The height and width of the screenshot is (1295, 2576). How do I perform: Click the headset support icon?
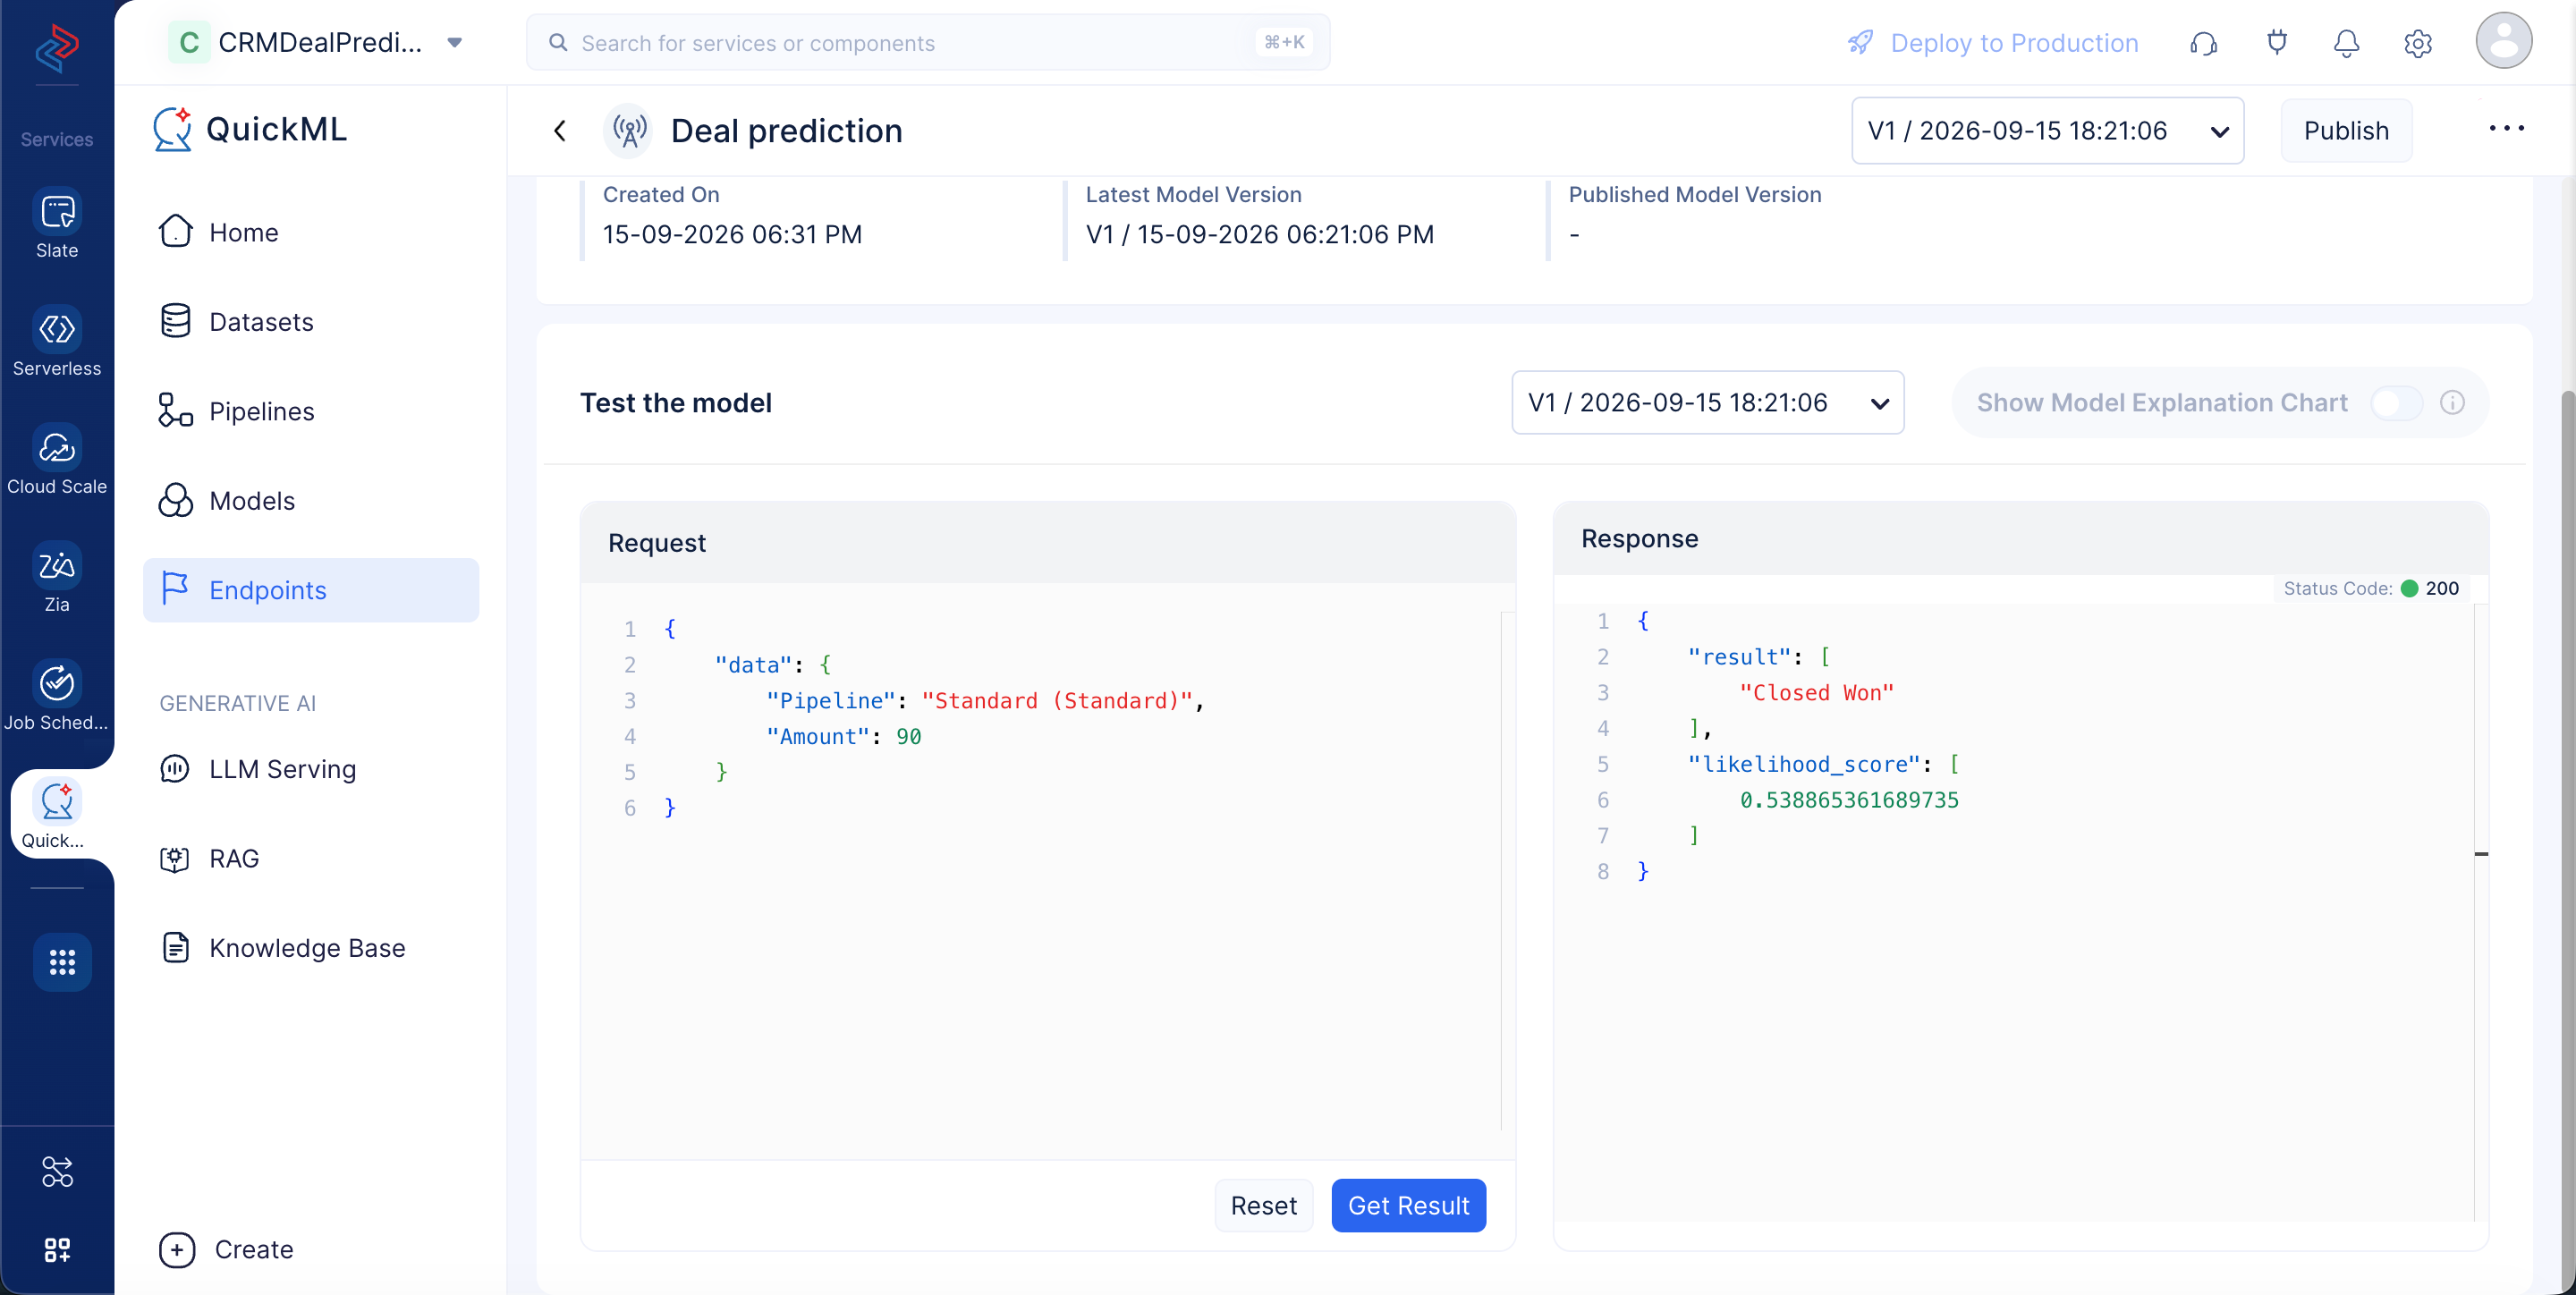2203,43
